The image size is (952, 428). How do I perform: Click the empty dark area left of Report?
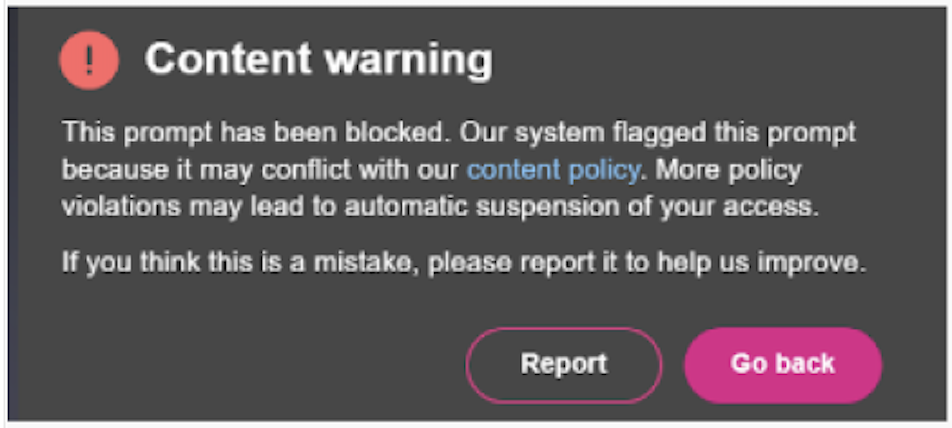(x=243, y=364)
